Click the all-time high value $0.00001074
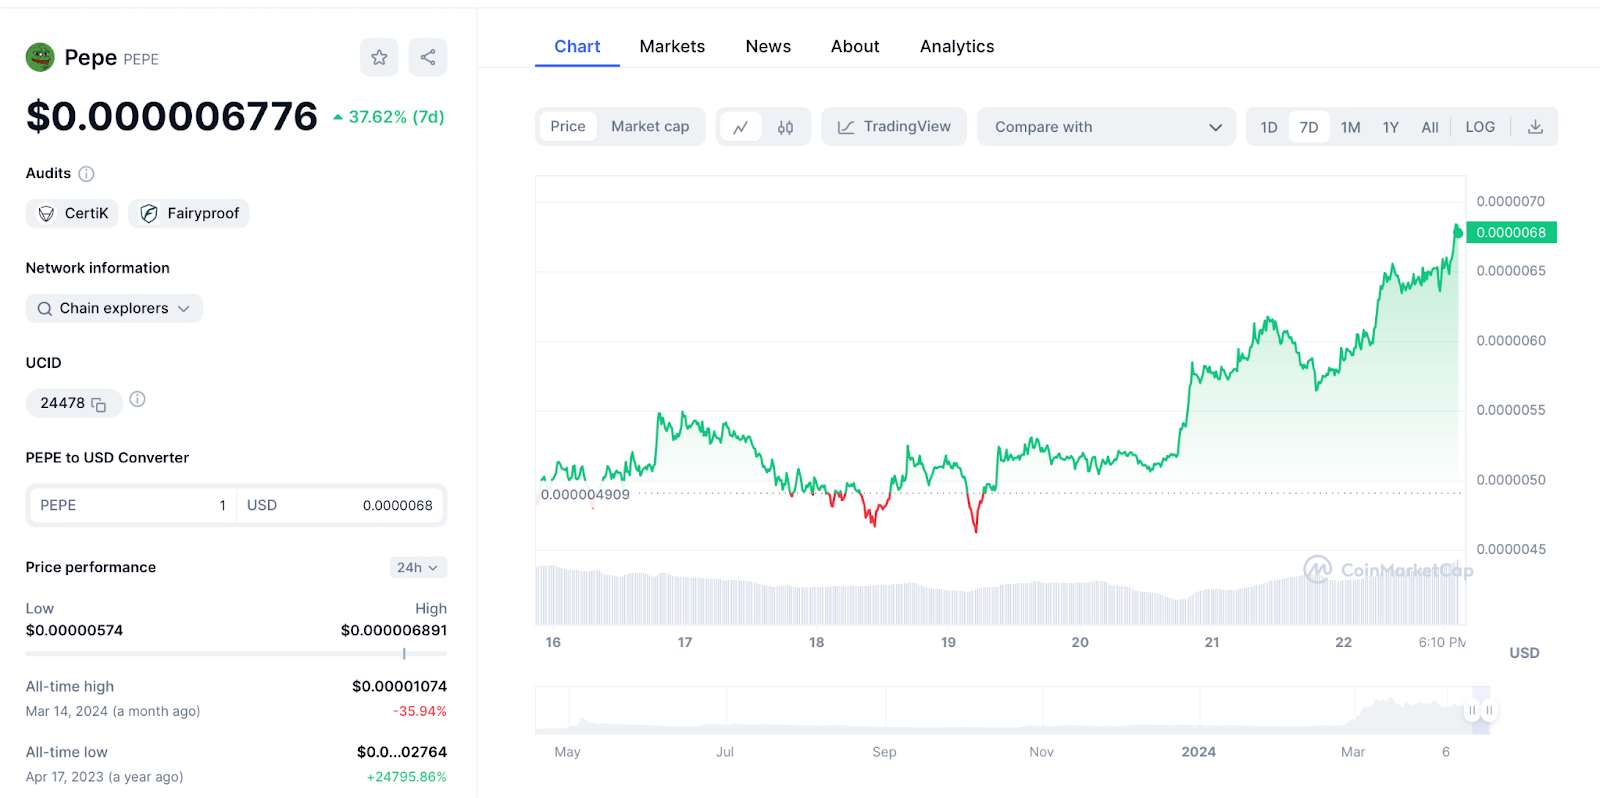 [x=399, y=687]
